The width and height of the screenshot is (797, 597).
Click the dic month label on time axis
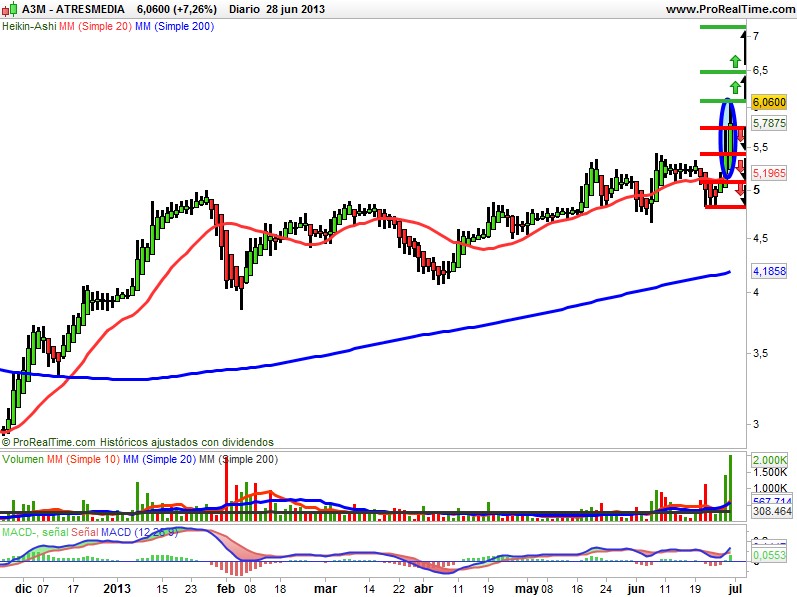(x=23, y=589)
